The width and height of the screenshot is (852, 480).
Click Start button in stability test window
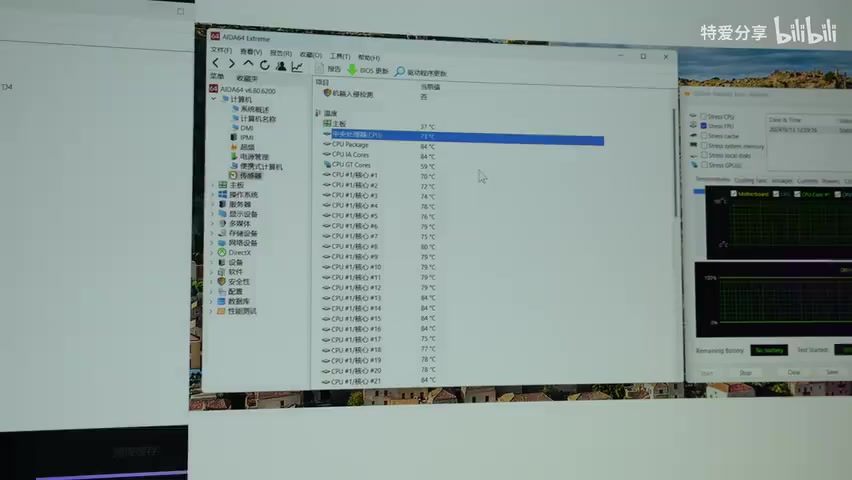click(706, 373)
